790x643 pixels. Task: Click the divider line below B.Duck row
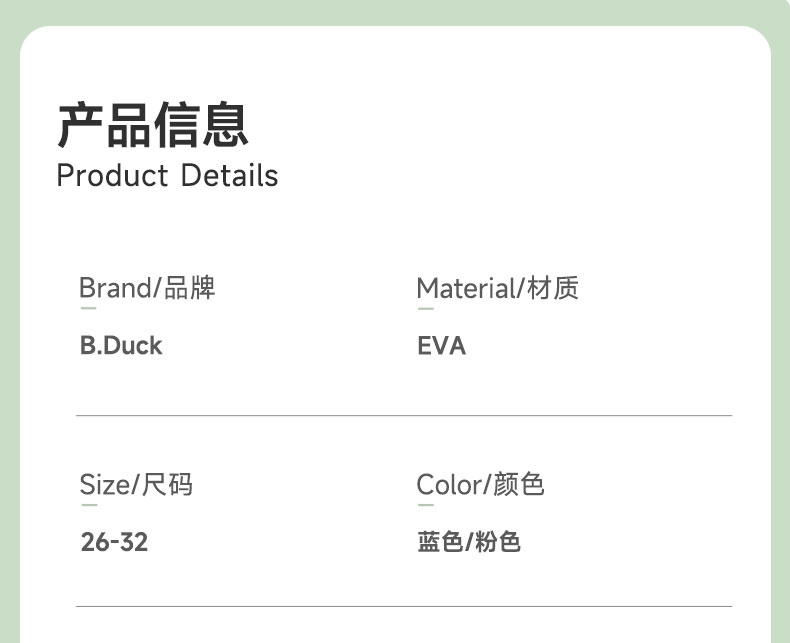(x=404, y=415)
